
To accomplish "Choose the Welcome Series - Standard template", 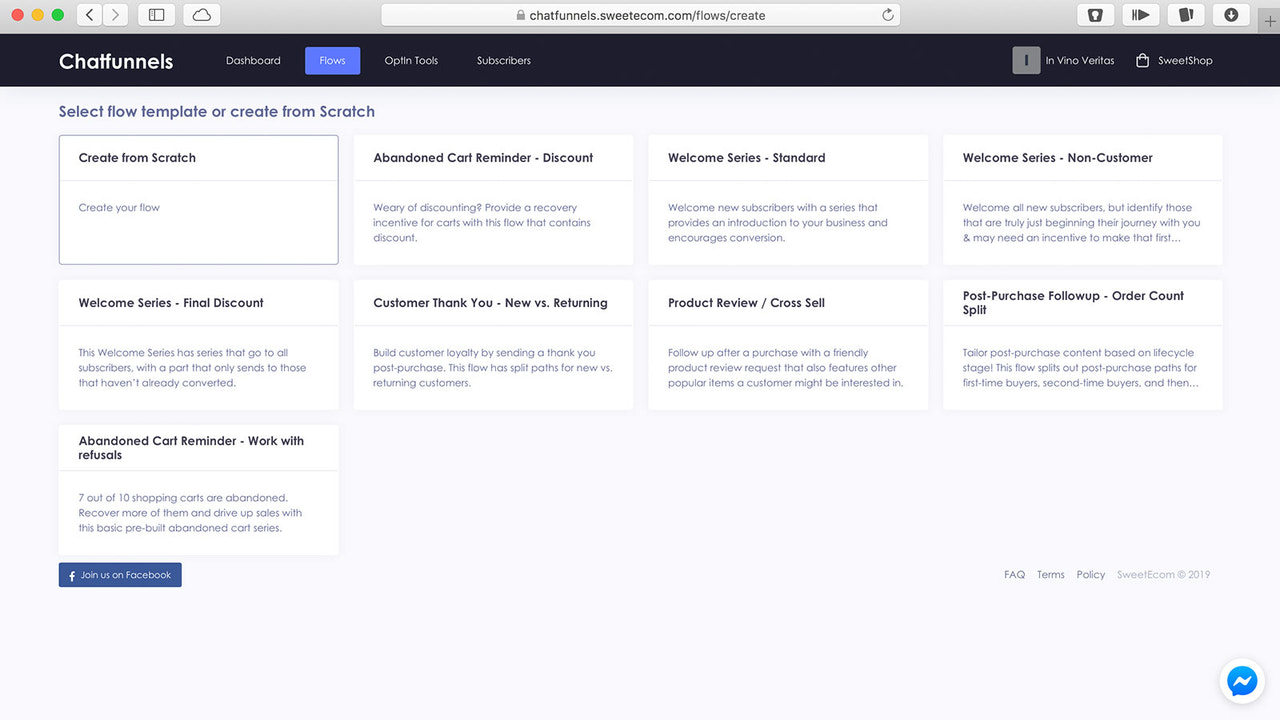I will coord(788,200).
